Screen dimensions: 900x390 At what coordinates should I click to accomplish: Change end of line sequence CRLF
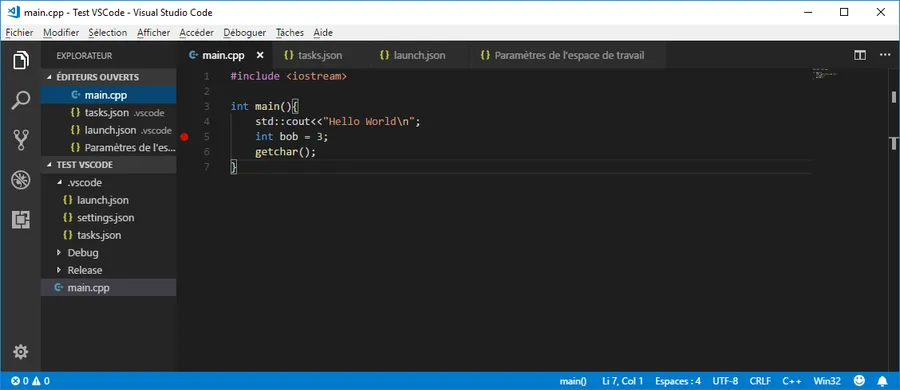[x=760, y=381]
